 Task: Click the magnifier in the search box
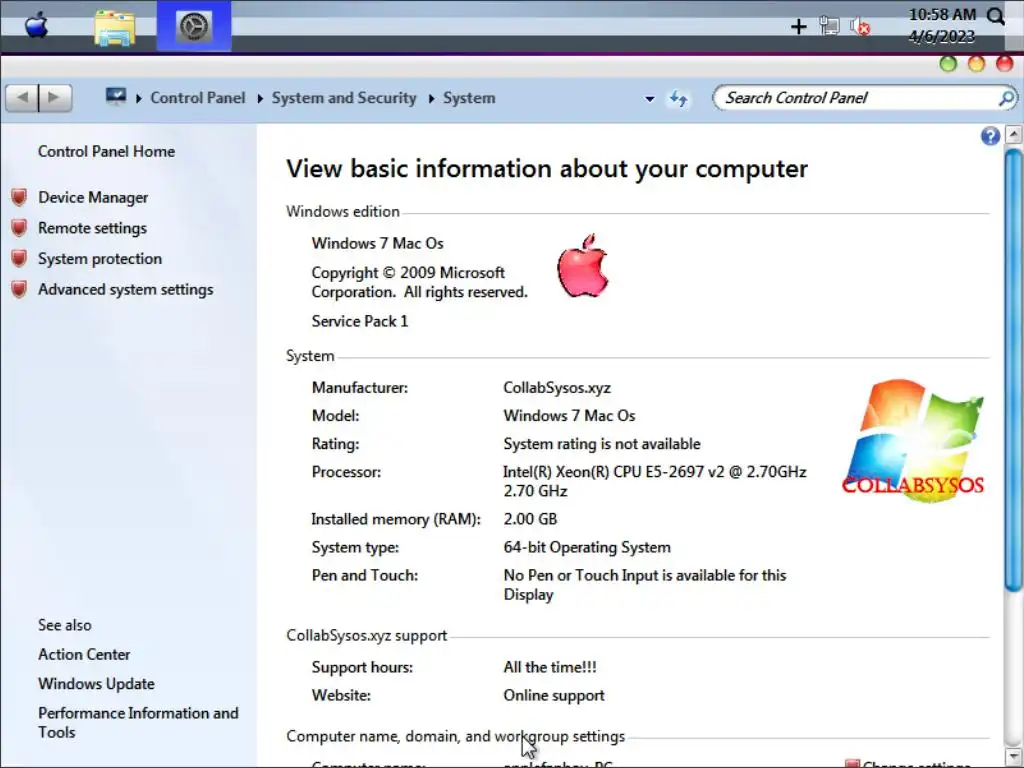1006,98
